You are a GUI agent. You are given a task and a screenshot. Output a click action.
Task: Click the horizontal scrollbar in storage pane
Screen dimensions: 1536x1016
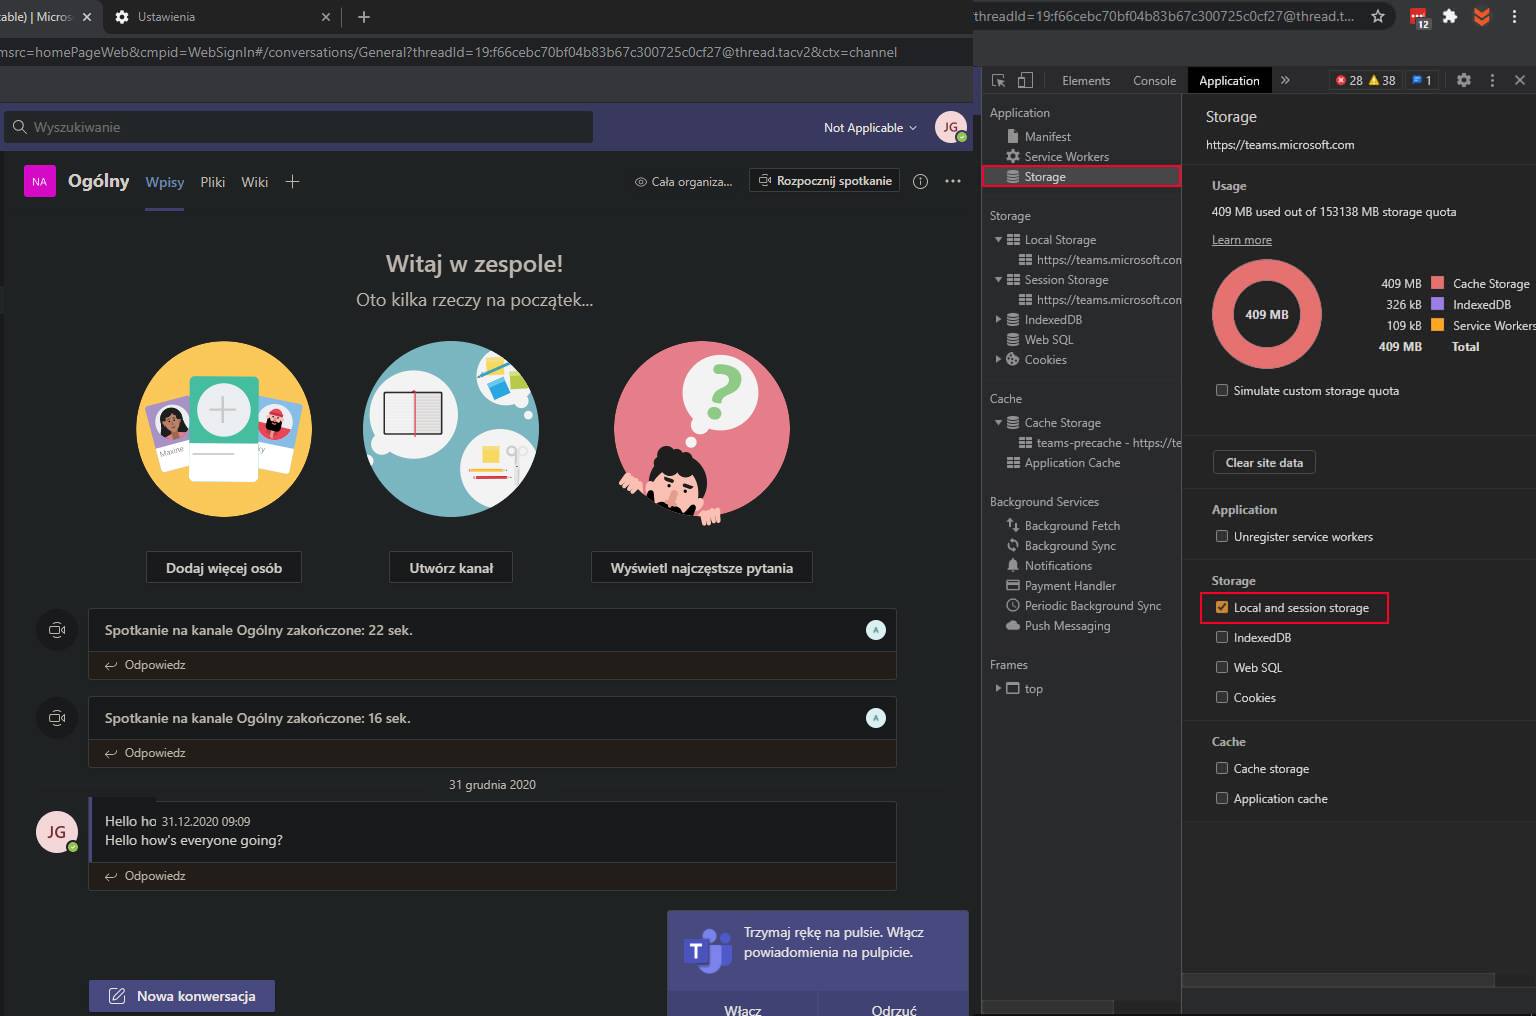tap(1338, 980)
